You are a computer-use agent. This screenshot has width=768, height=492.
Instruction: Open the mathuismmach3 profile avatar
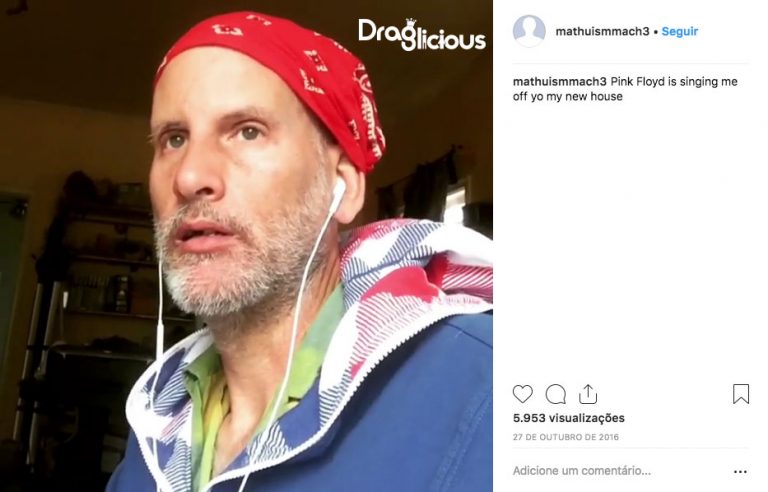(x=529, y=31)
